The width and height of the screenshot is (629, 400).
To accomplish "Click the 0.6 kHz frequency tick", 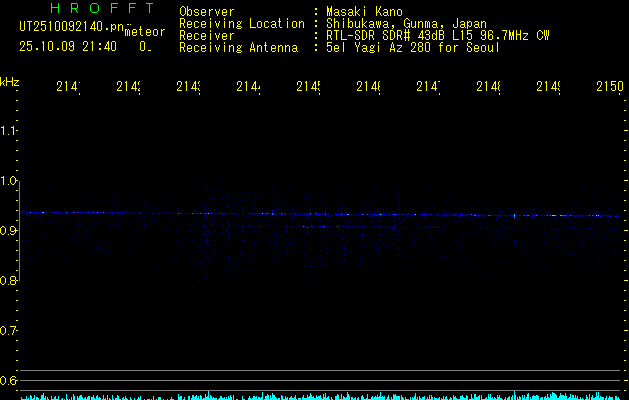I will tap(9, 381).
